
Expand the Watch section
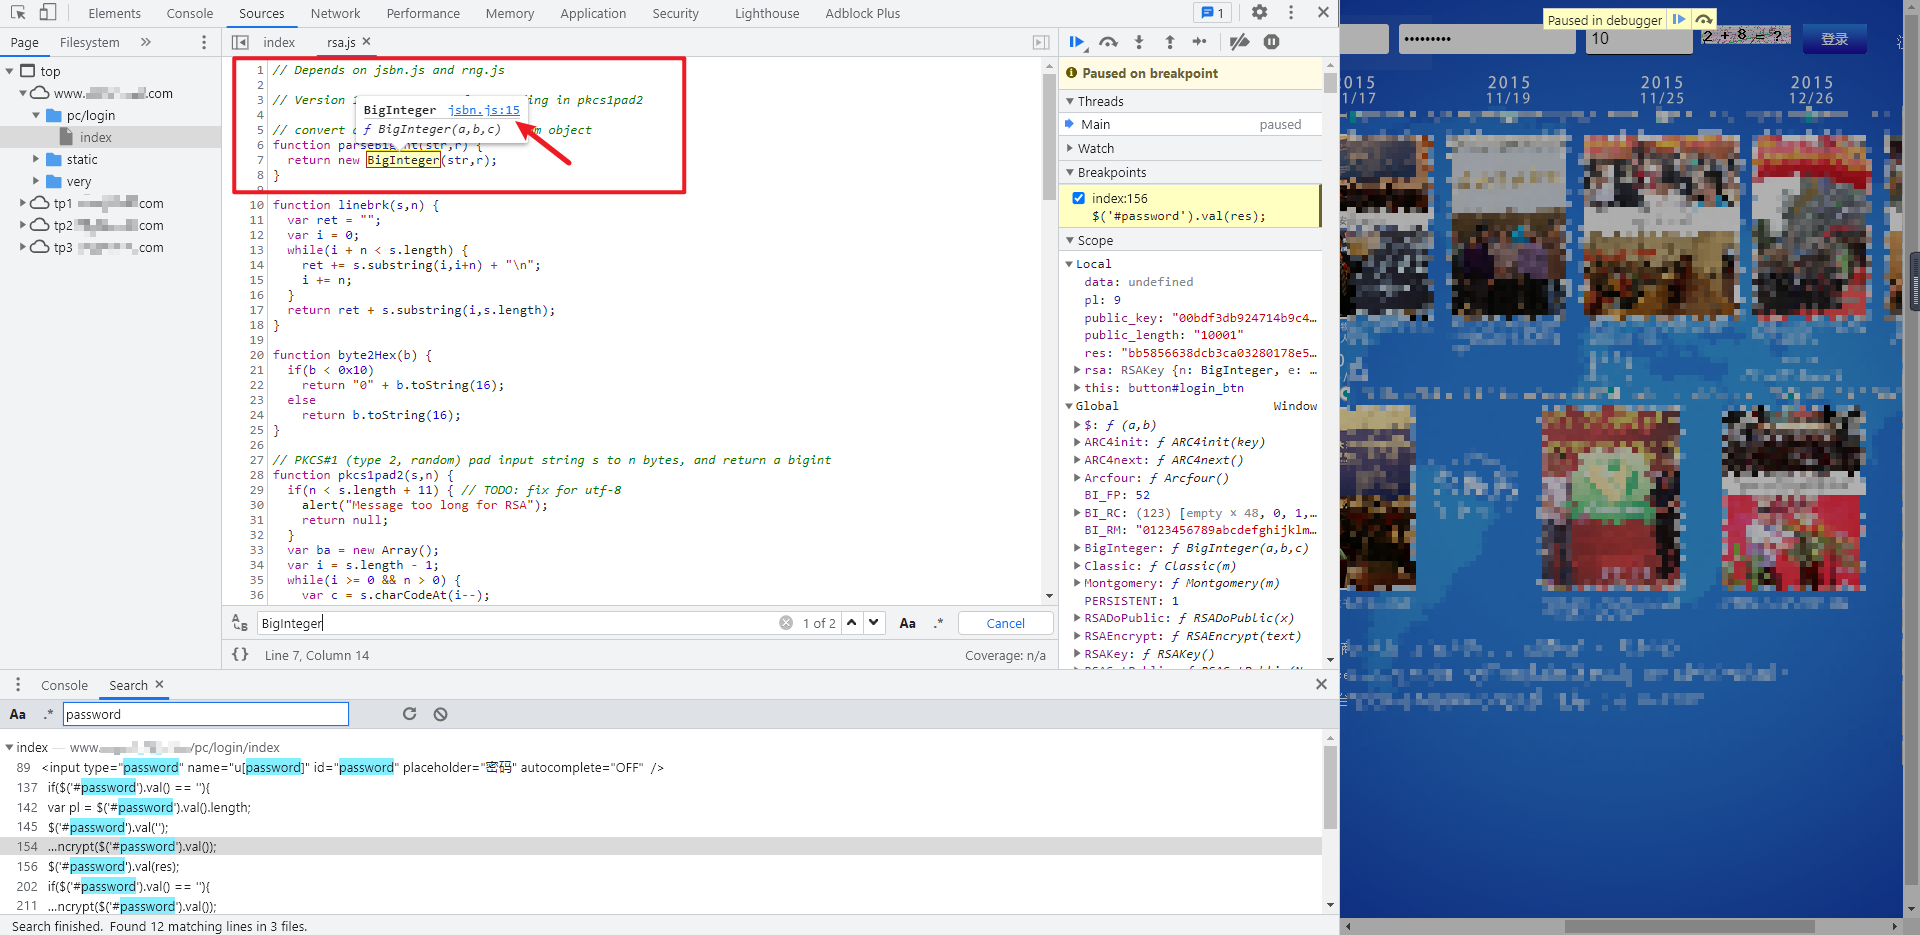click(1095, 148)
